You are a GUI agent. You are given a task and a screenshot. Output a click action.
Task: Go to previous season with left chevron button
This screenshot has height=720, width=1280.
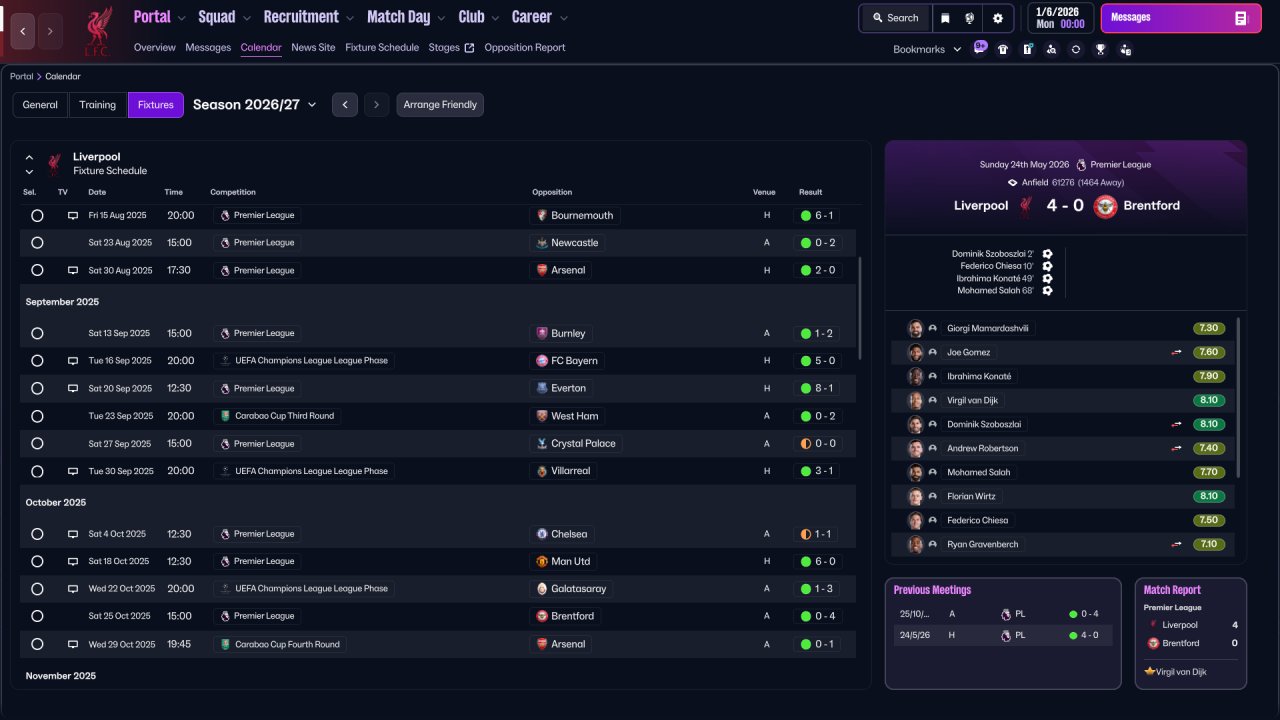point(345,105)
